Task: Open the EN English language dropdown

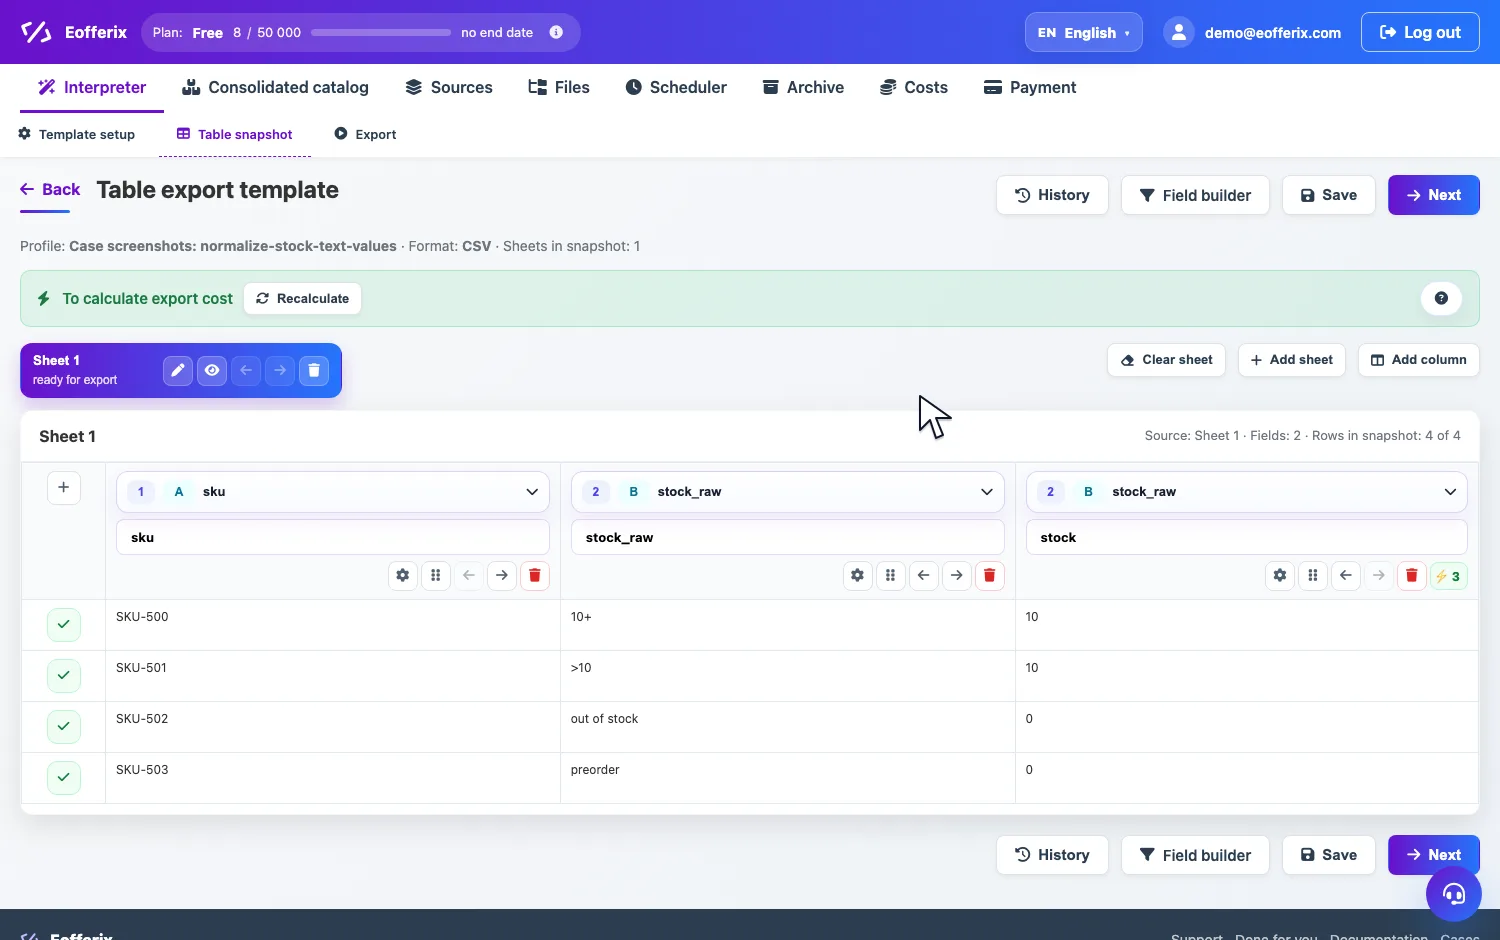Action: tap(1083, 32)
